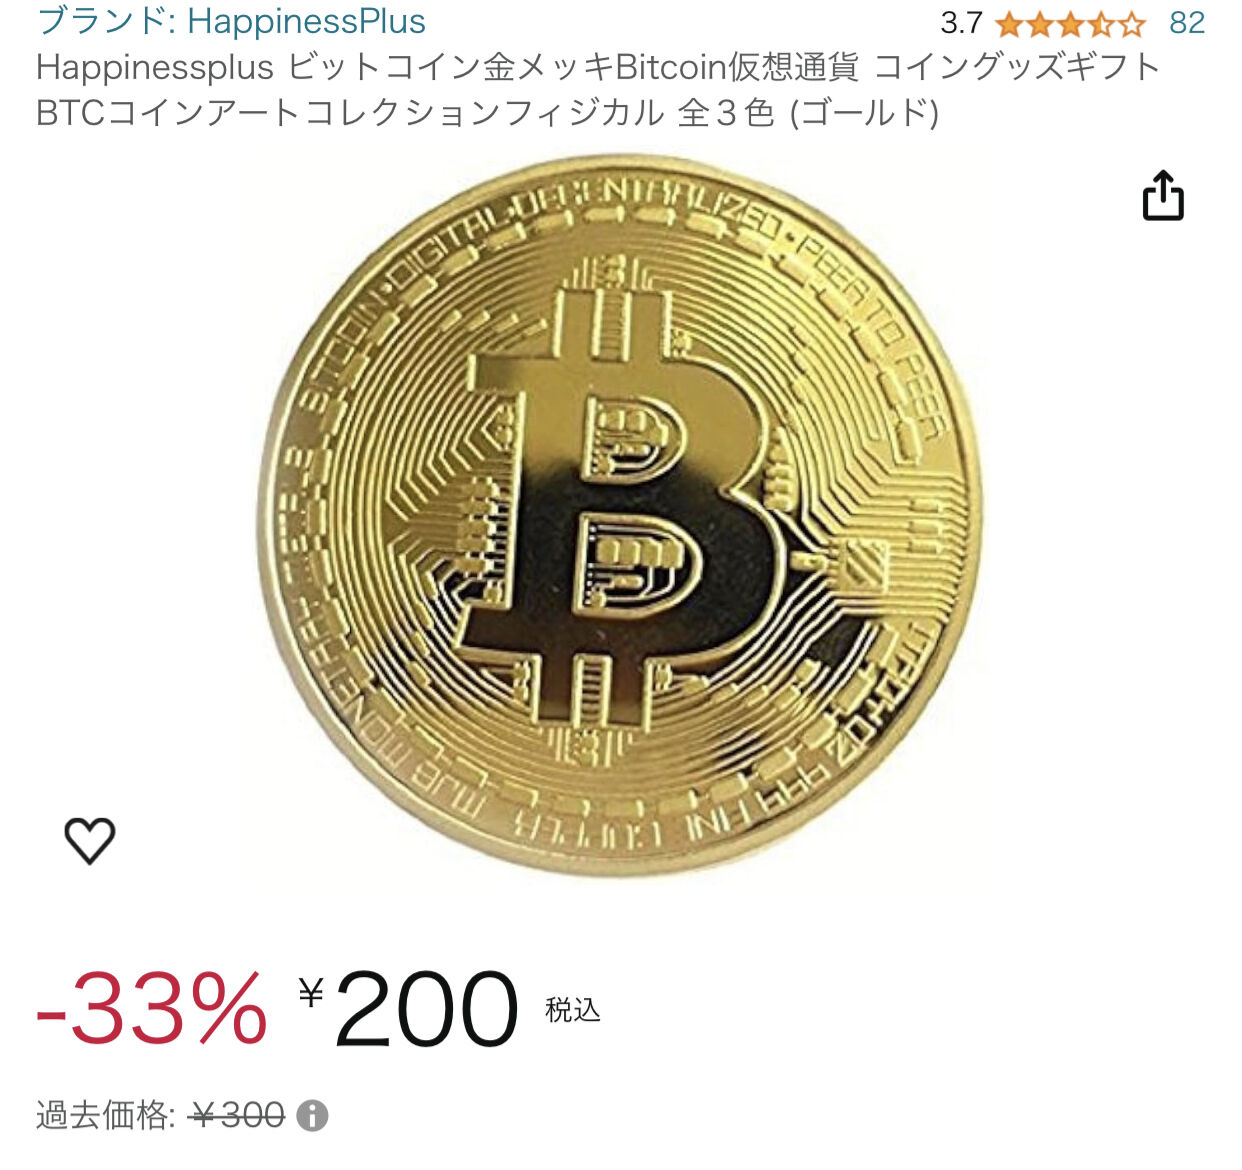Open the 82 customer reviews link

(1187, 23)
